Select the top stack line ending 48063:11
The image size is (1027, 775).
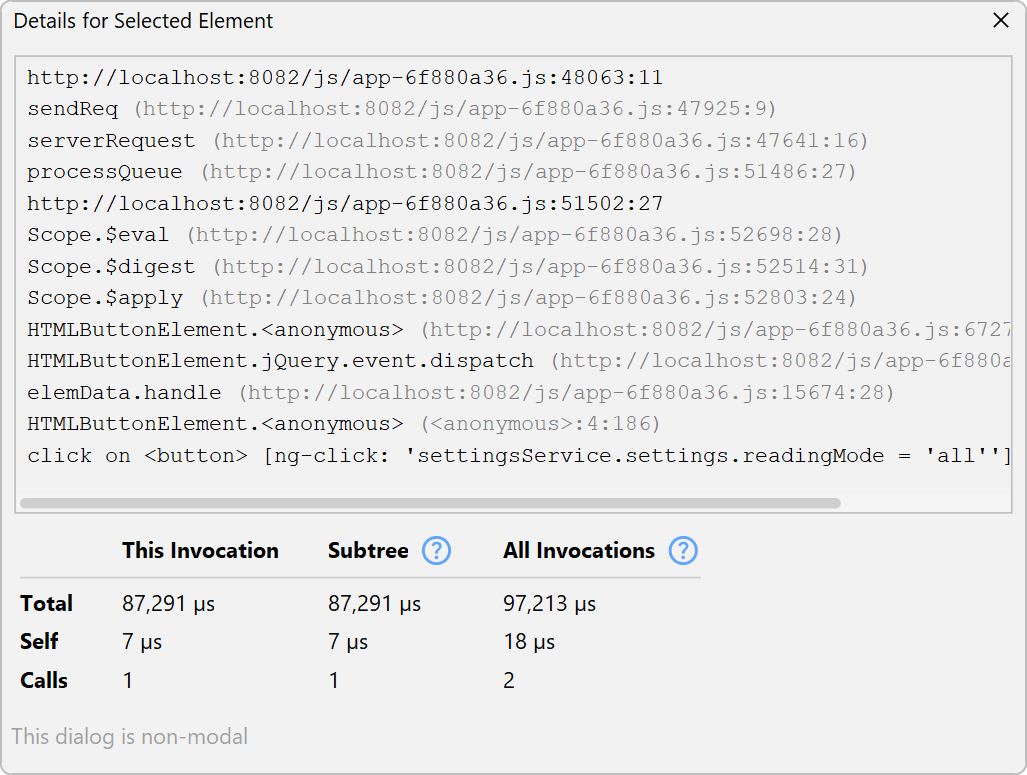(x=345, y=78)
